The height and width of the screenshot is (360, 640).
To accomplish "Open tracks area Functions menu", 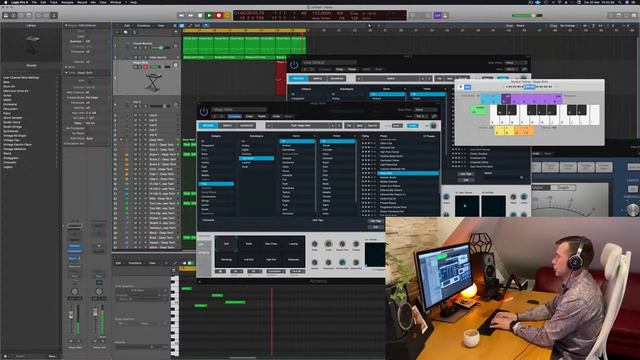I will 143,25.
